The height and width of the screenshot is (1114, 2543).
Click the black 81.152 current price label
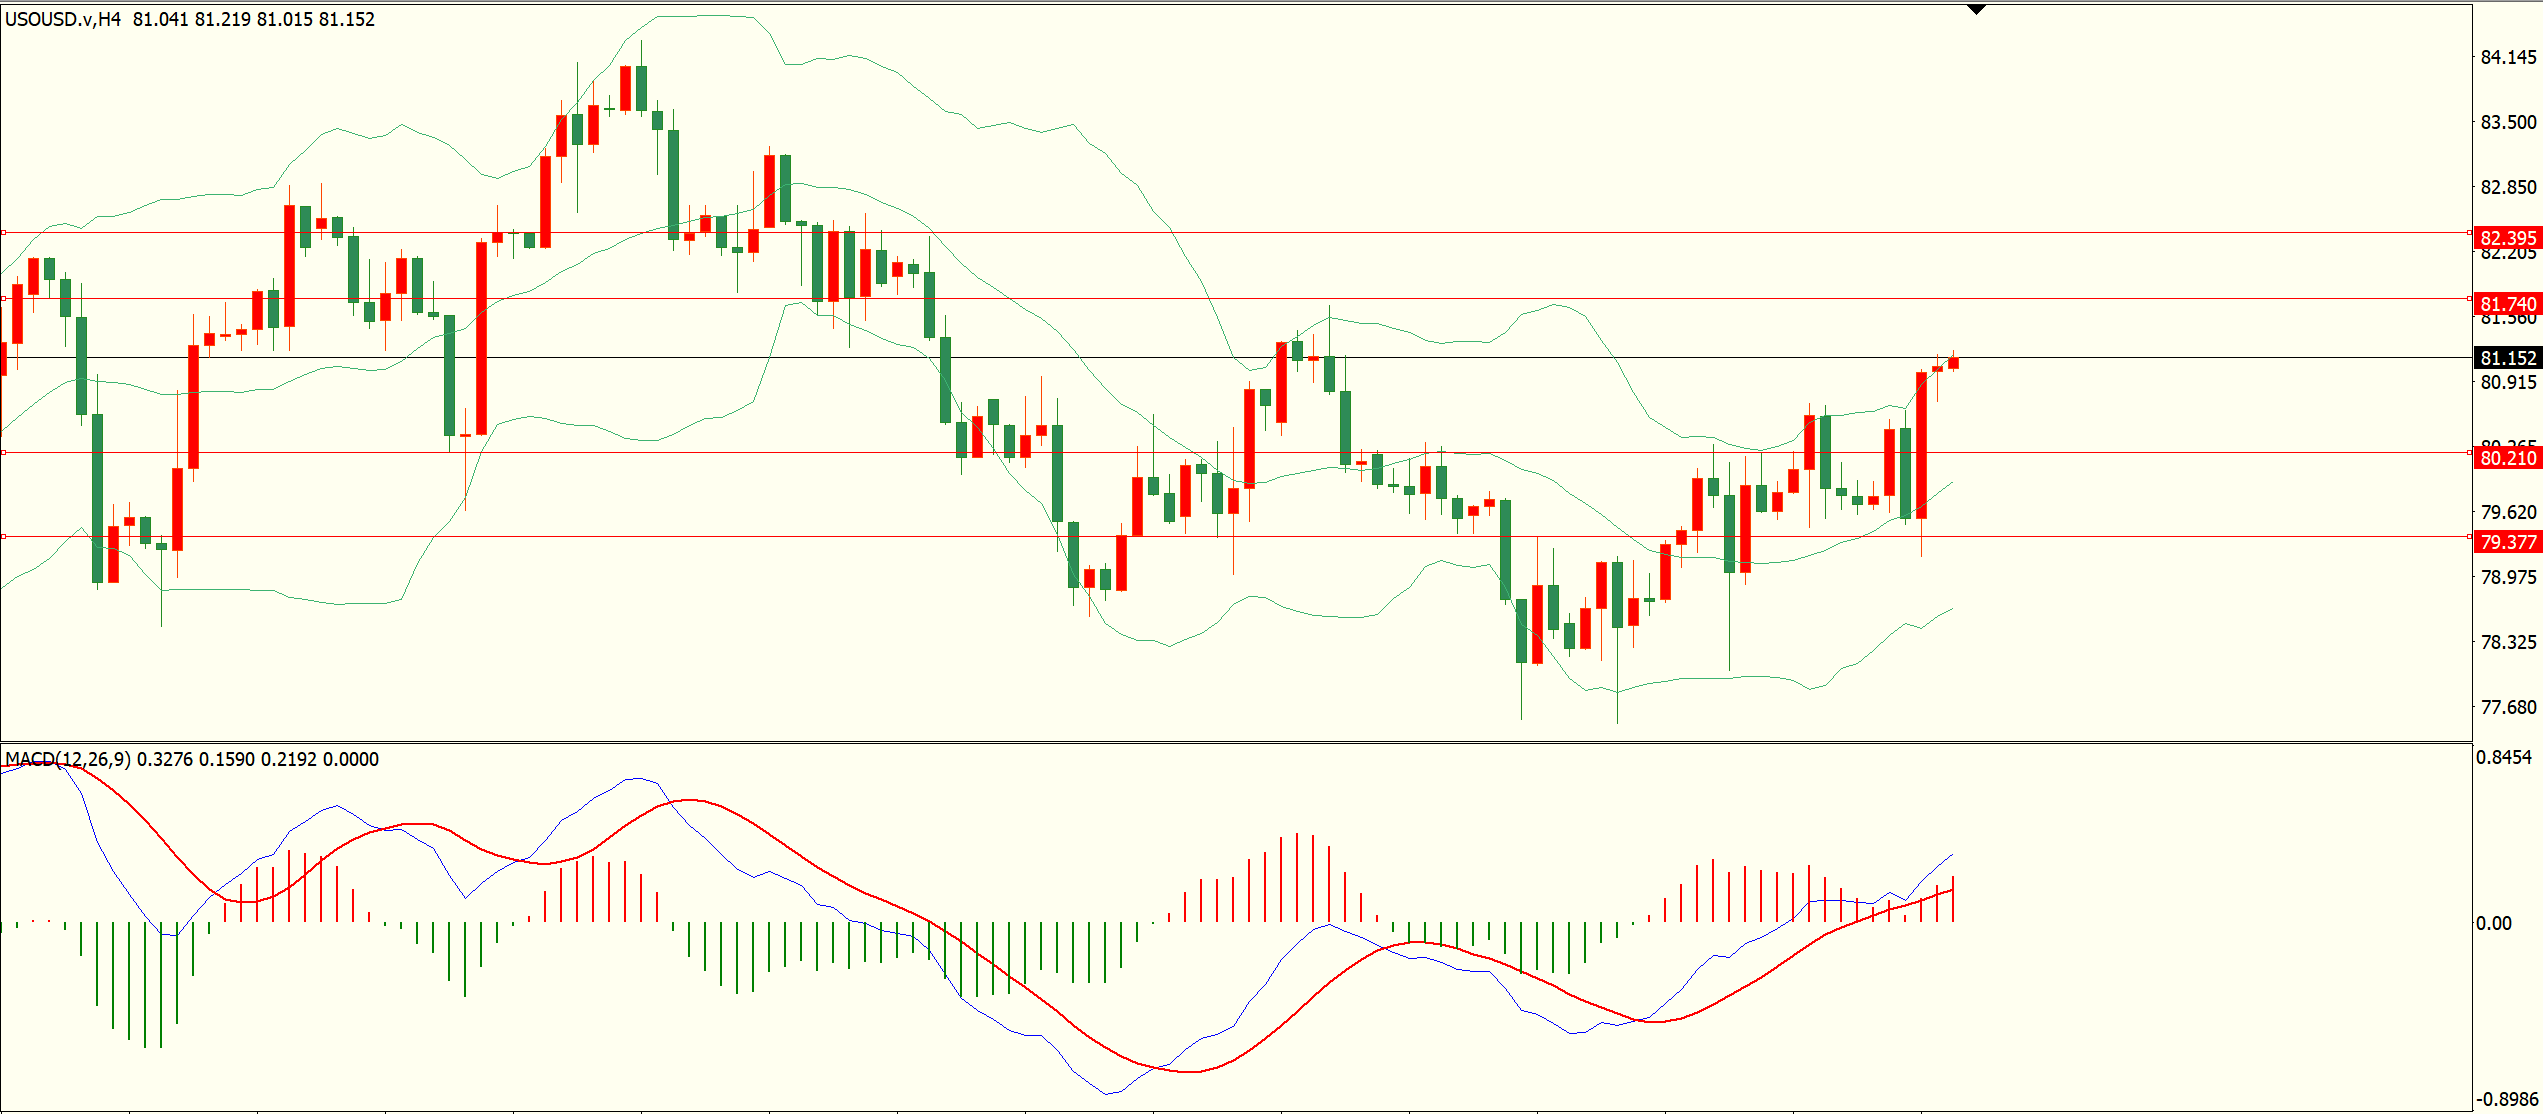2508,358
